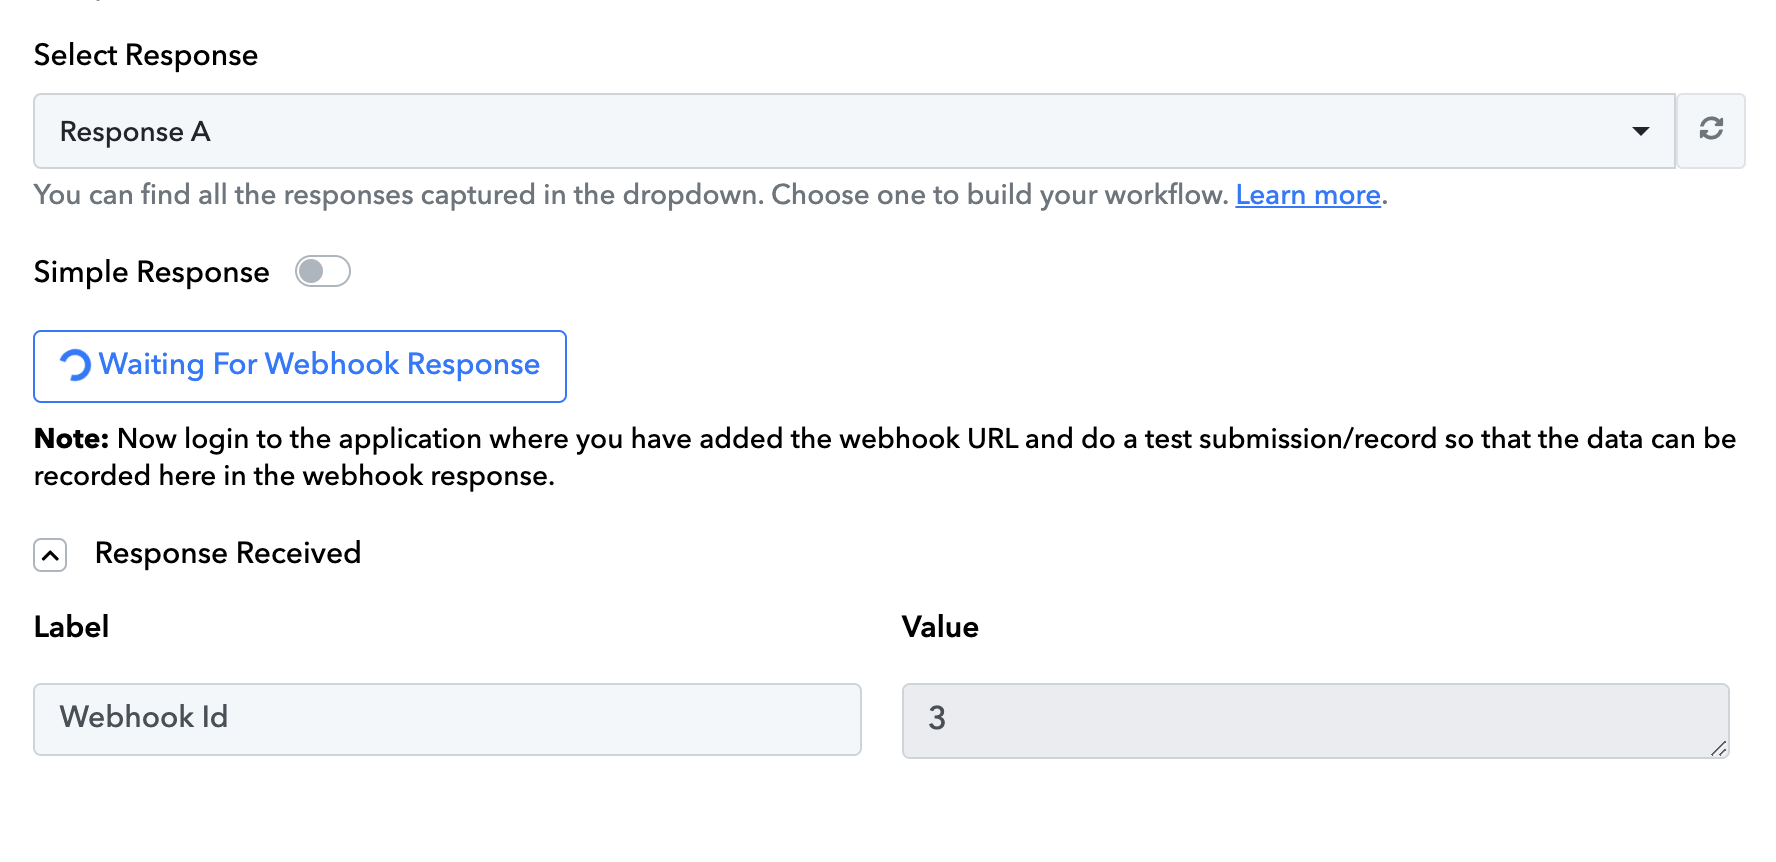Open the Select Response dropdown
The height and width of the screenshot is (862, 1776).
(x=854, y=131)
